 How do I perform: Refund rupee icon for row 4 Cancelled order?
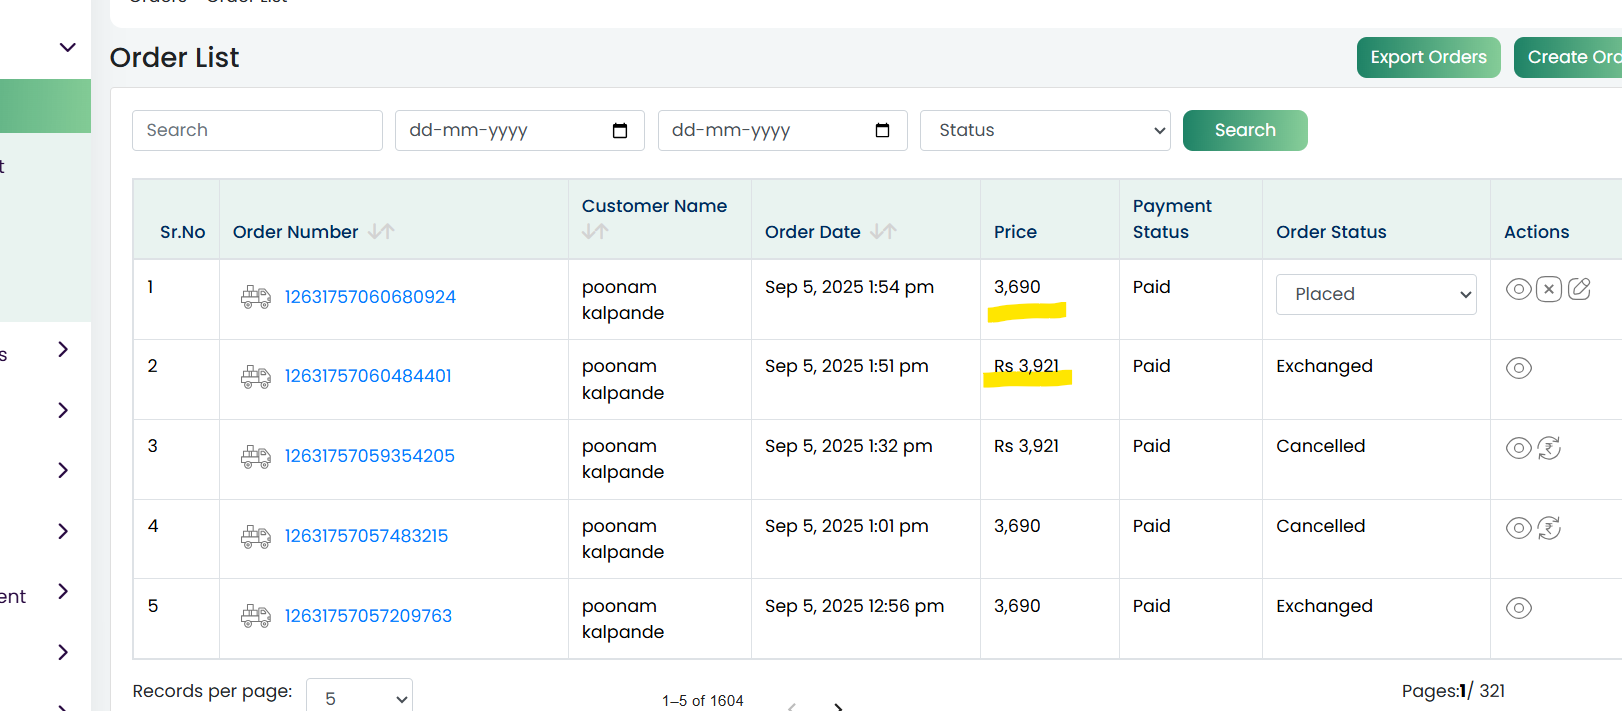click(x=1549, y=528)
